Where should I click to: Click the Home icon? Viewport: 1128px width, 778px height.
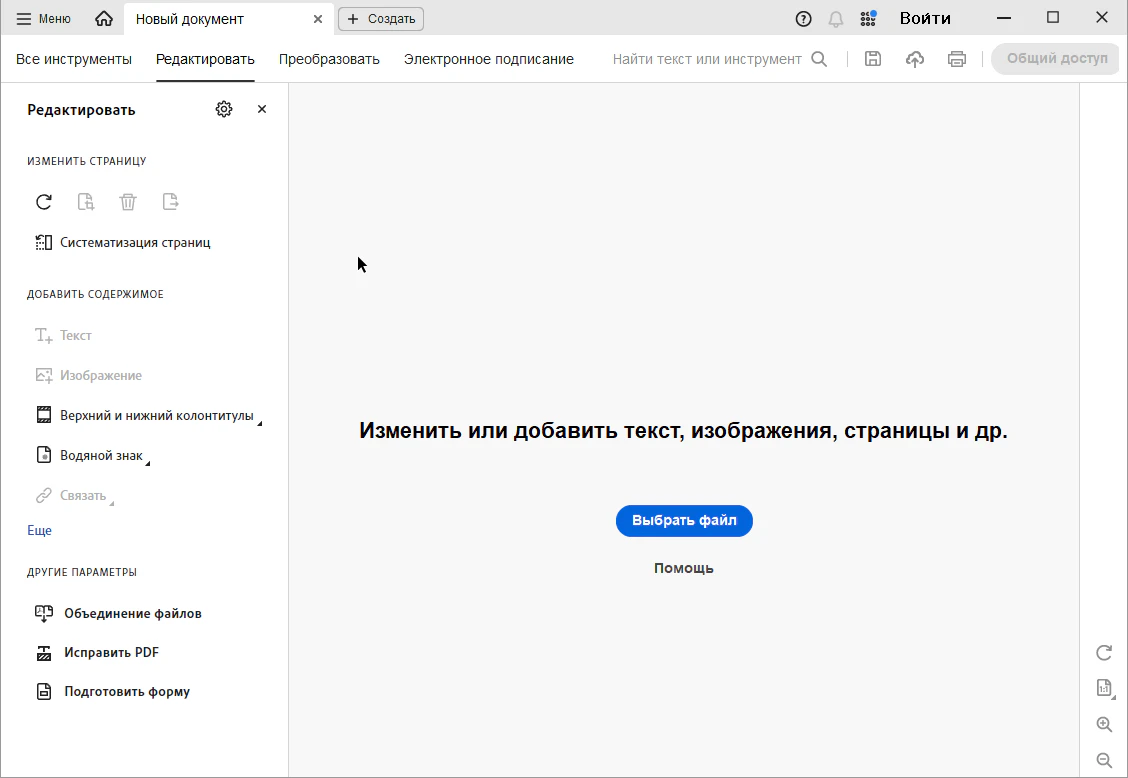pyautogui.click(x=104, y=19)
